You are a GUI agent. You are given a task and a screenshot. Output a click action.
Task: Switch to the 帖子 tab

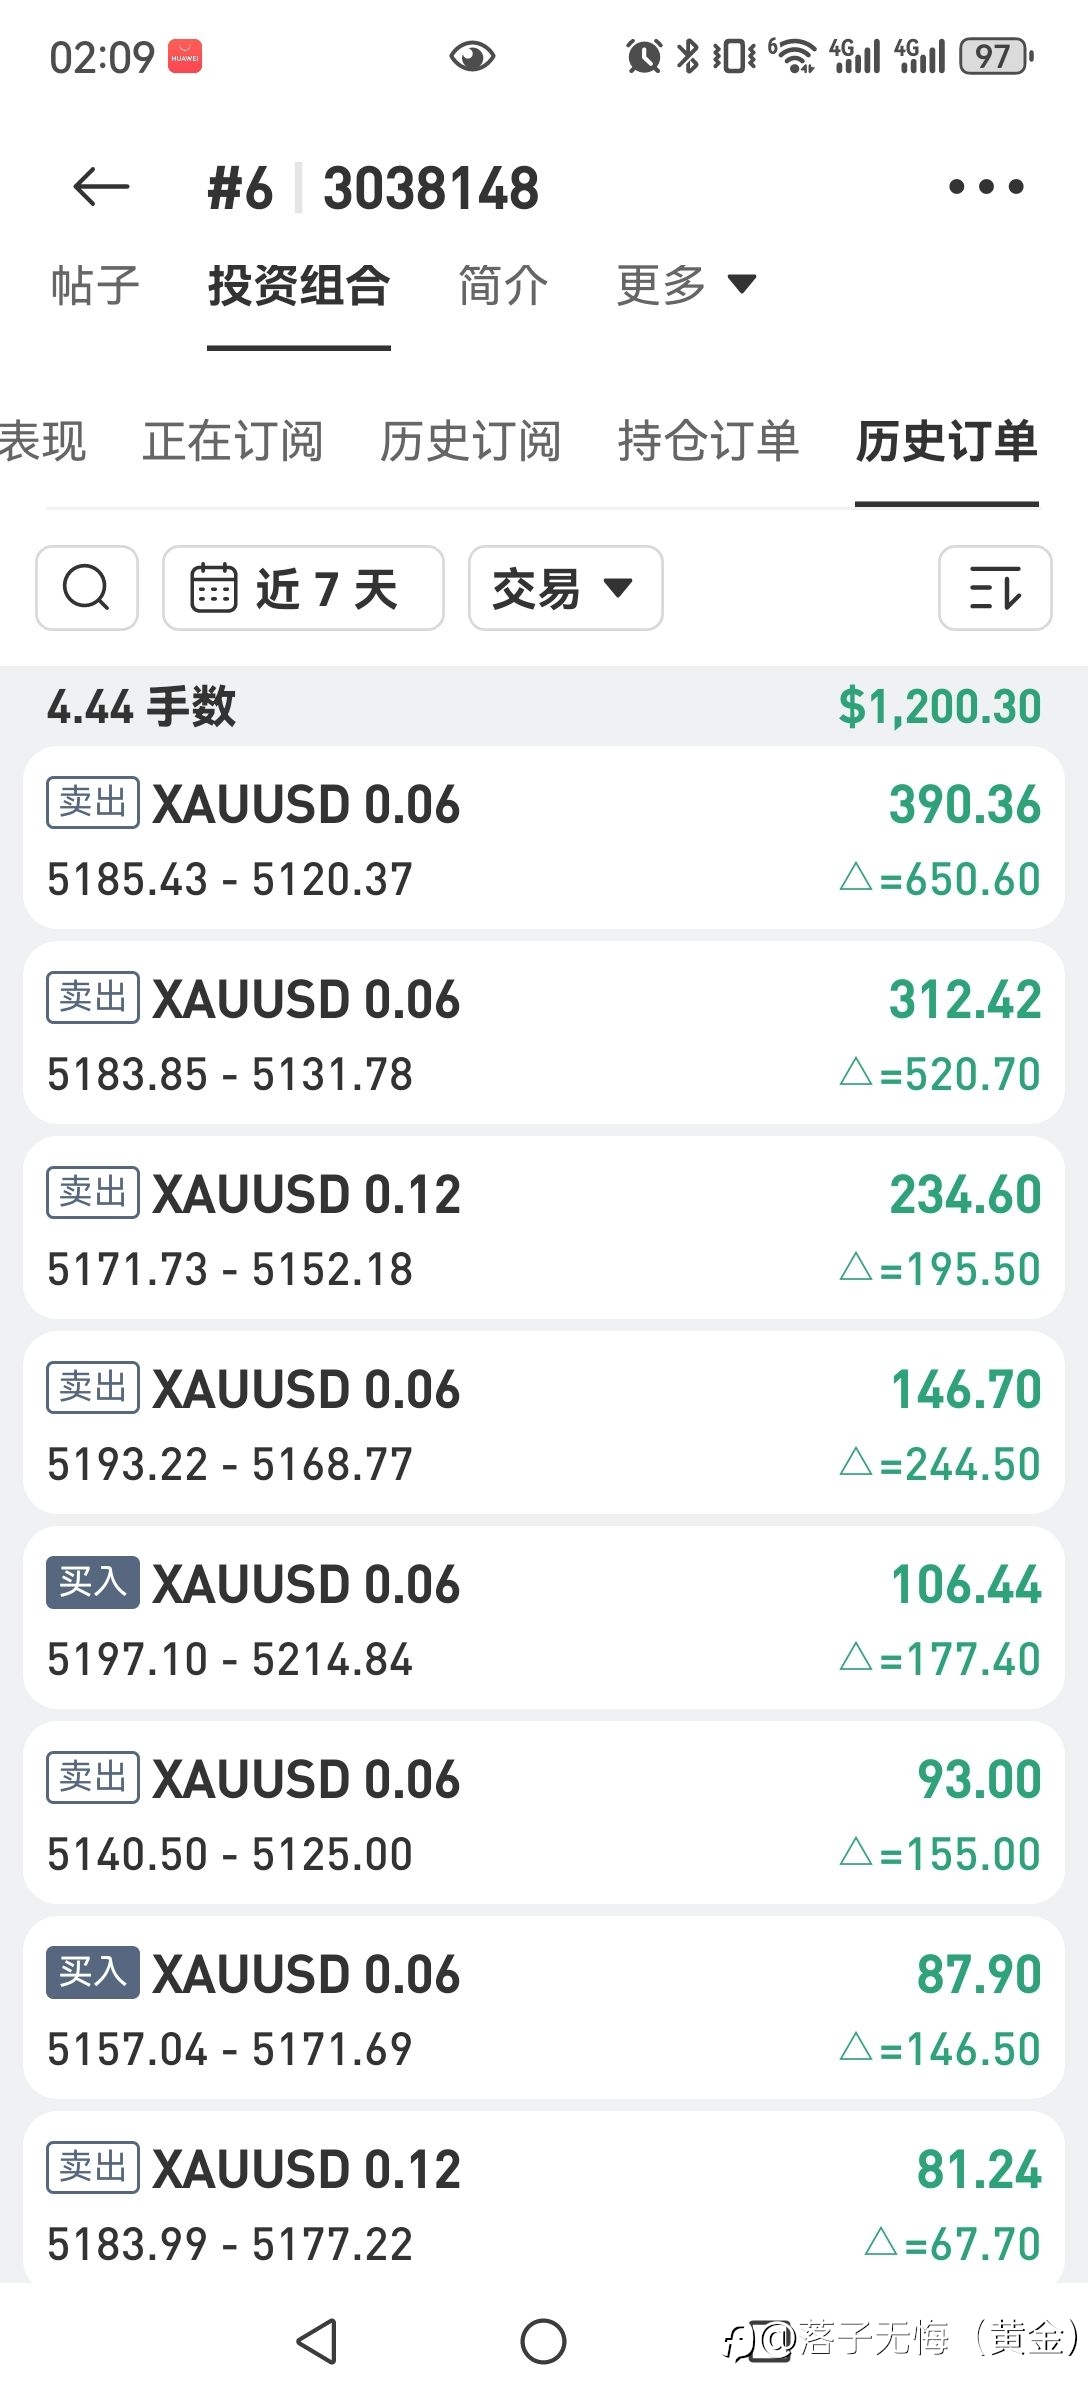(x=95, y=285)
